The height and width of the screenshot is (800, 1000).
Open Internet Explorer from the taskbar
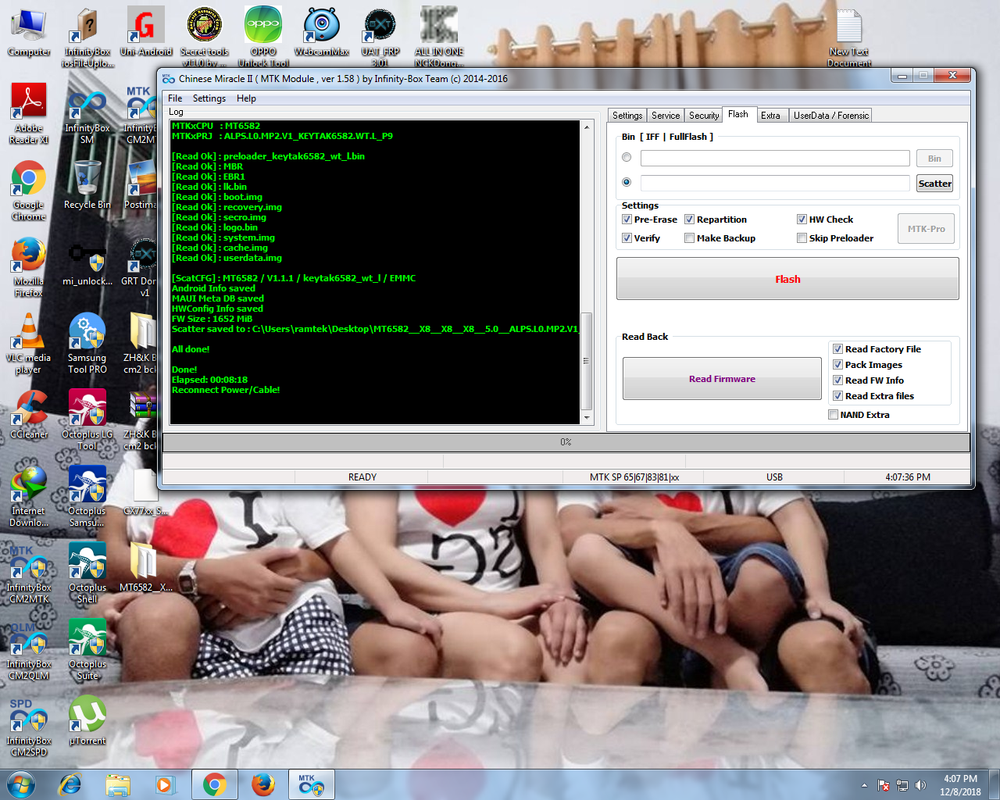(x=70, y=785)
